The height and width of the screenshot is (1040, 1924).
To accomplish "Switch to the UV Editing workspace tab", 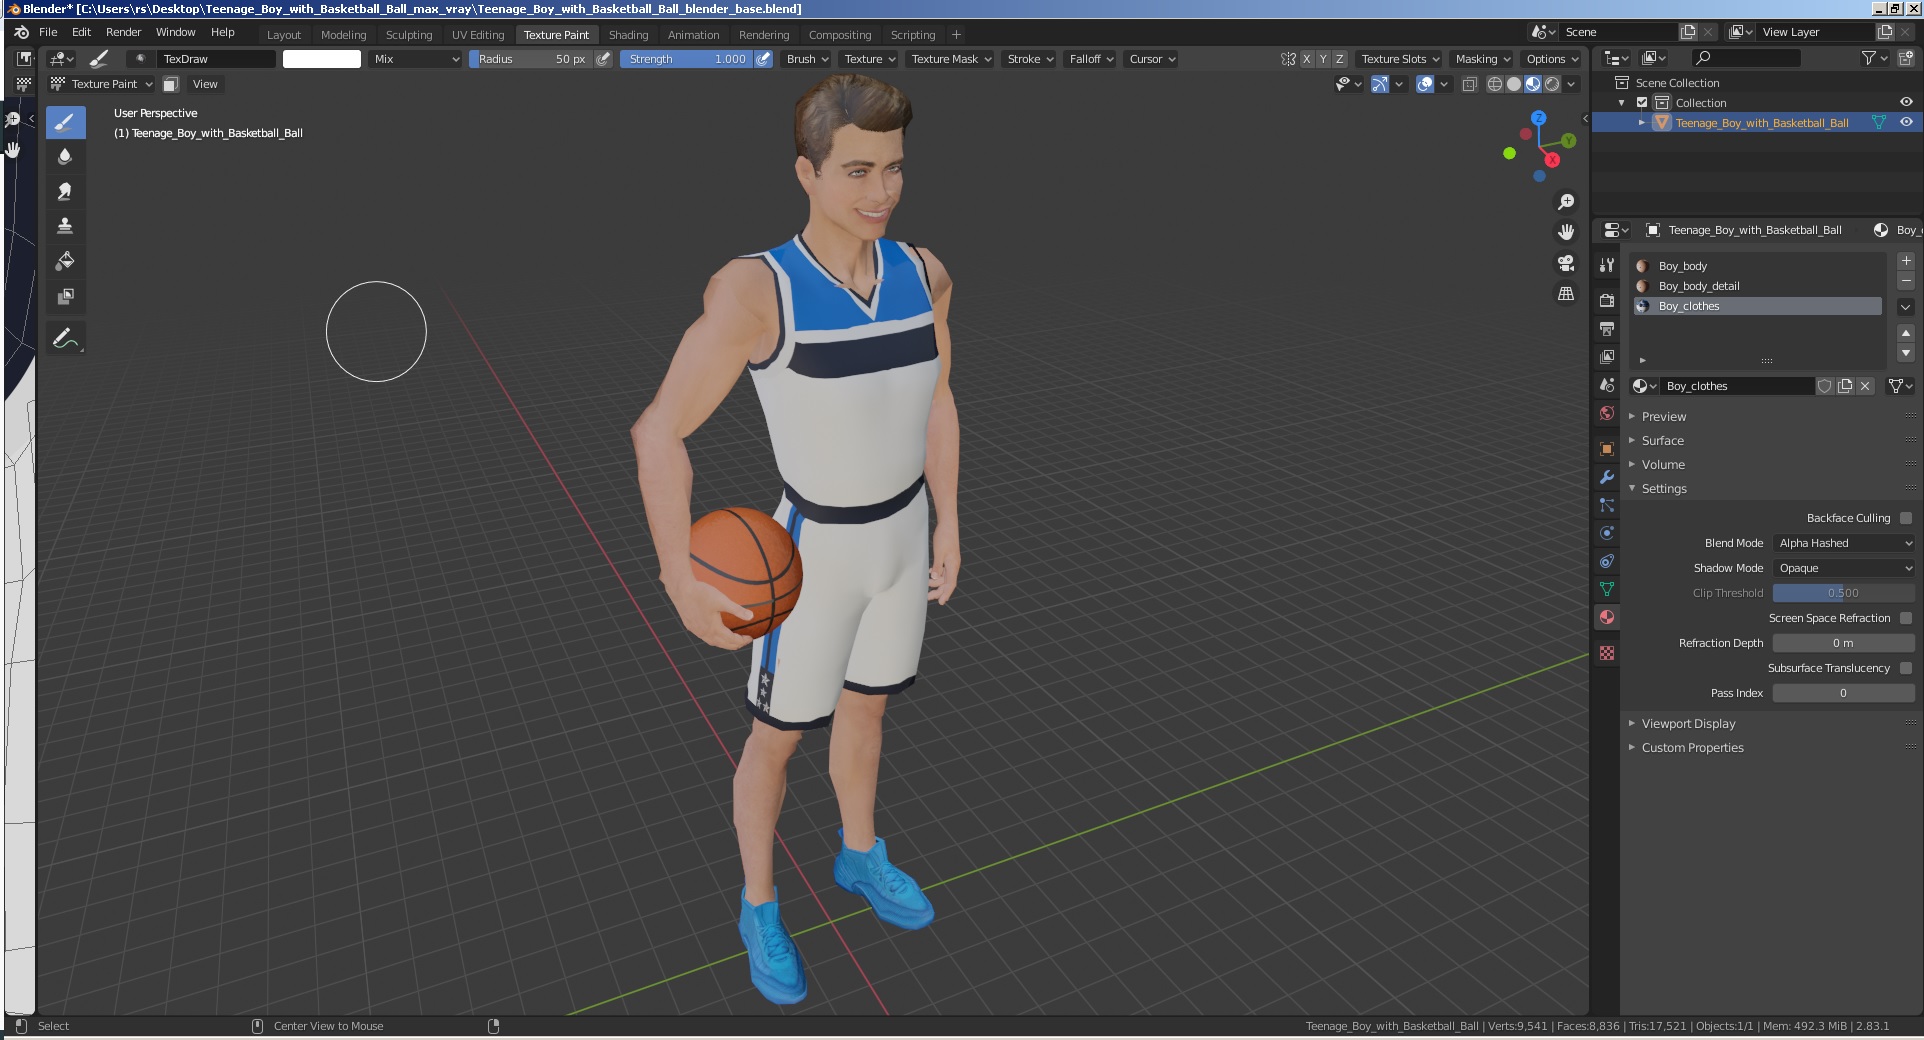I will tap(478, 35).
